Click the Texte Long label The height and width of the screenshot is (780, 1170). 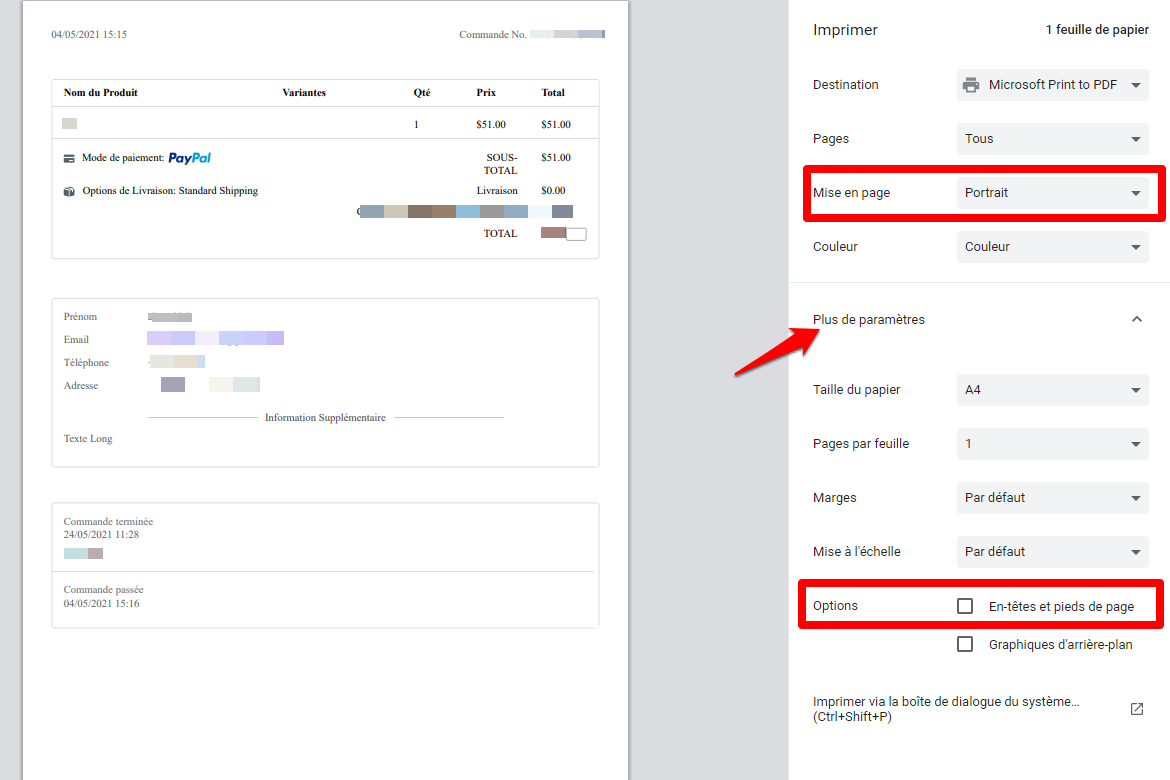pos(88,439)
